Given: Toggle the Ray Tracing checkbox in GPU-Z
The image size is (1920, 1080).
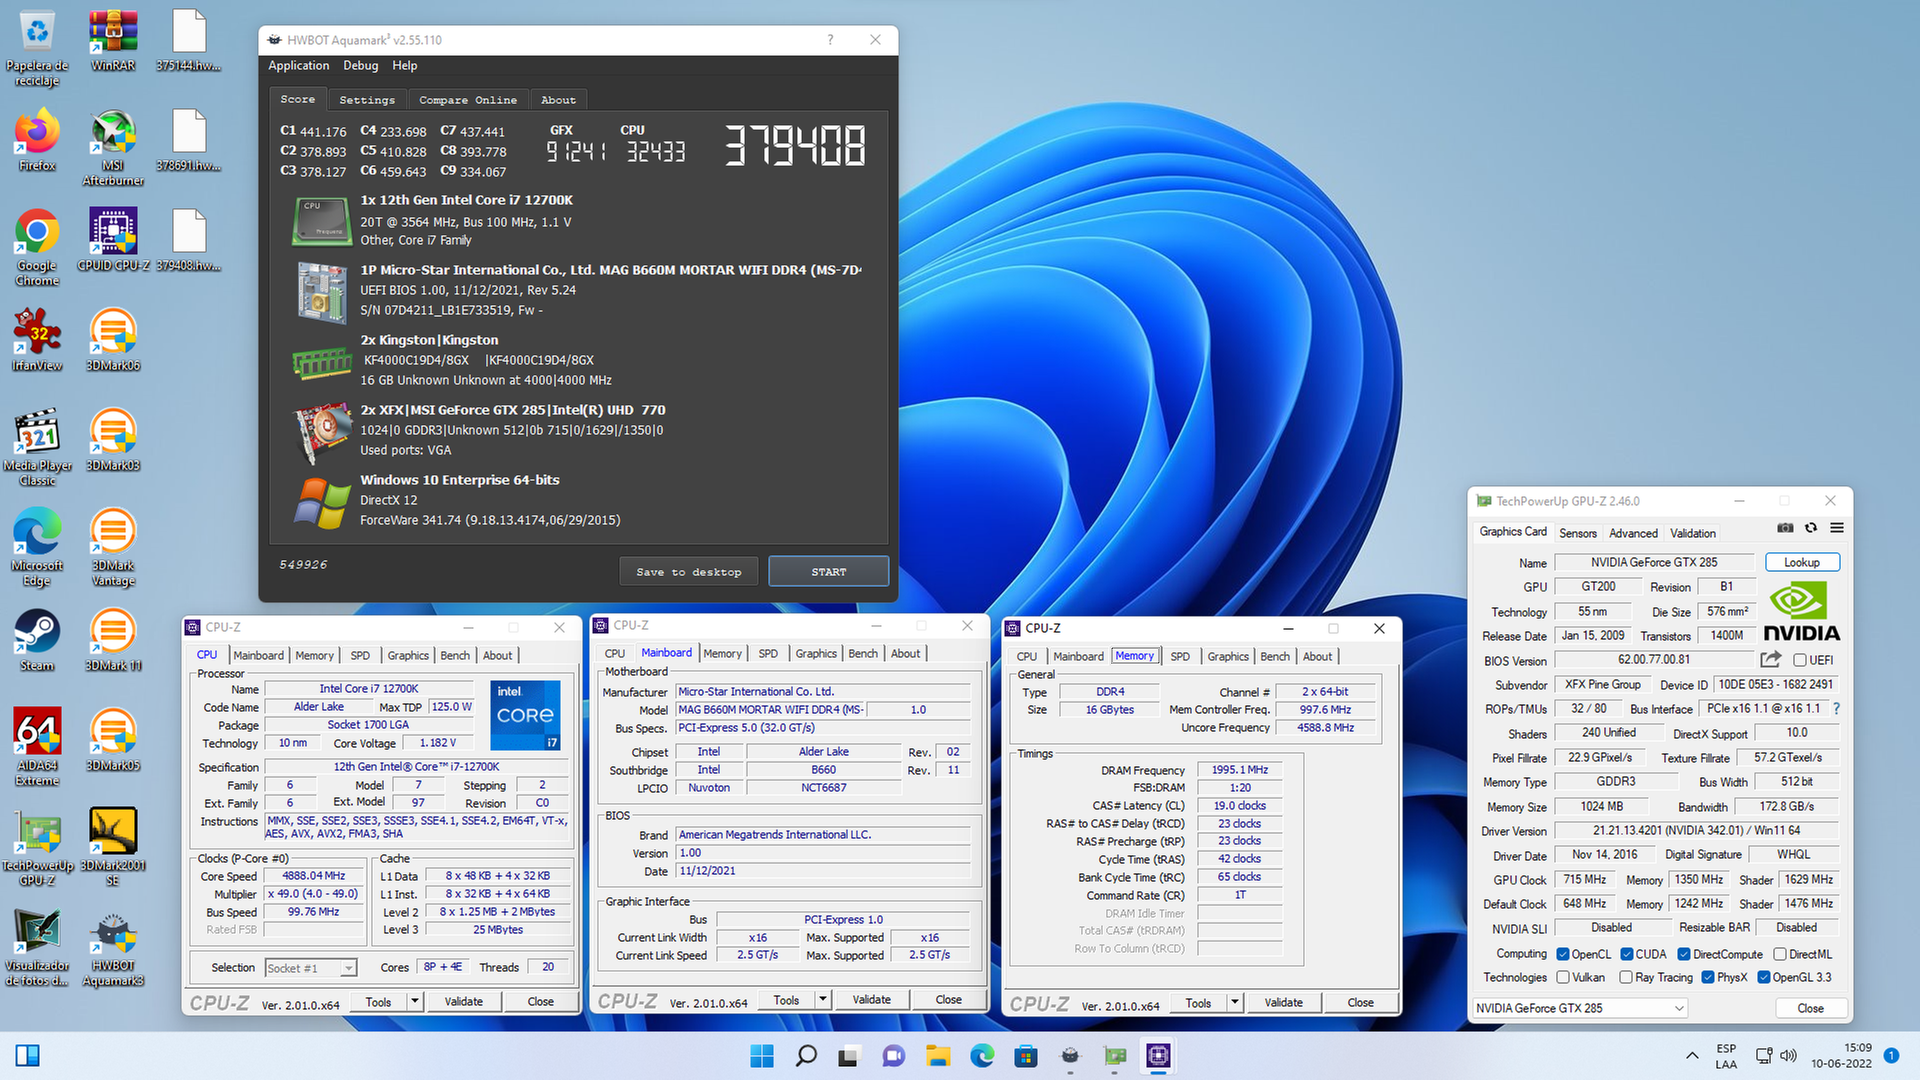Looking at the screenshot, I should tap(1626, 977).
